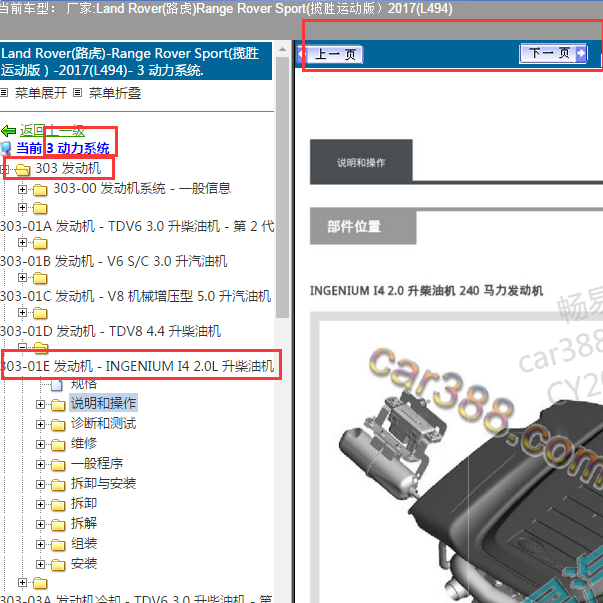
Task: Click the computer icon beside 当前
Action: tap(7, 148)
